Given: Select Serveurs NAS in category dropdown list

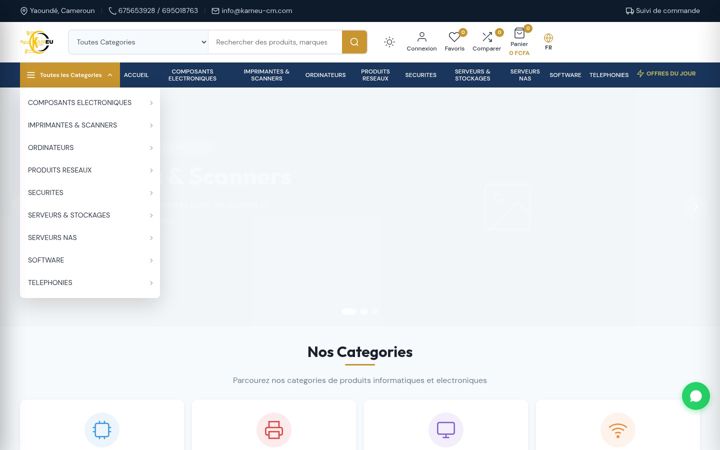Looking at the screenshot, I should pyautogui.click(x=90, y=238).
